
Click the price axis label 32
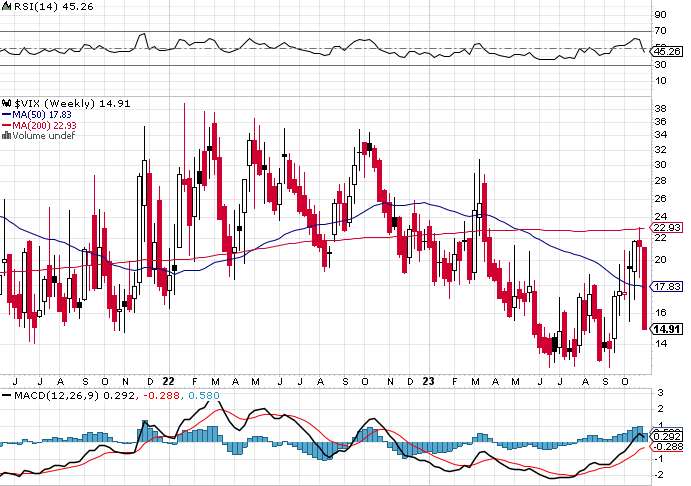coord(660,150)
